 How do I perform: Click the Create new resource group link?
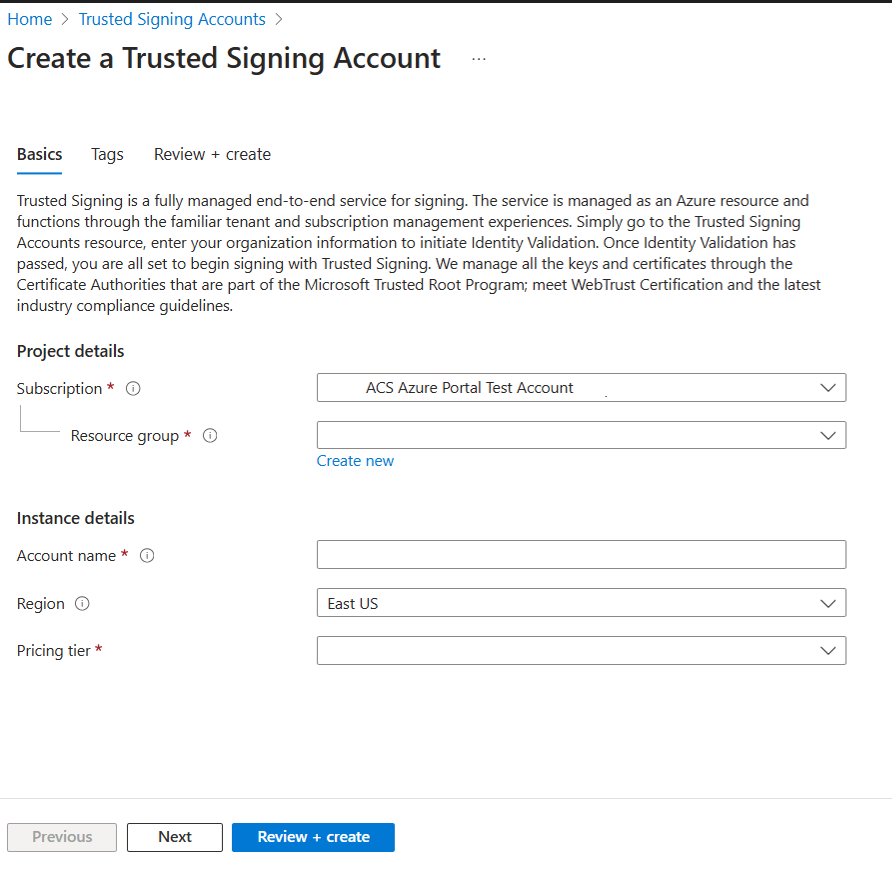pyautogui.click(x=355, y=461)
